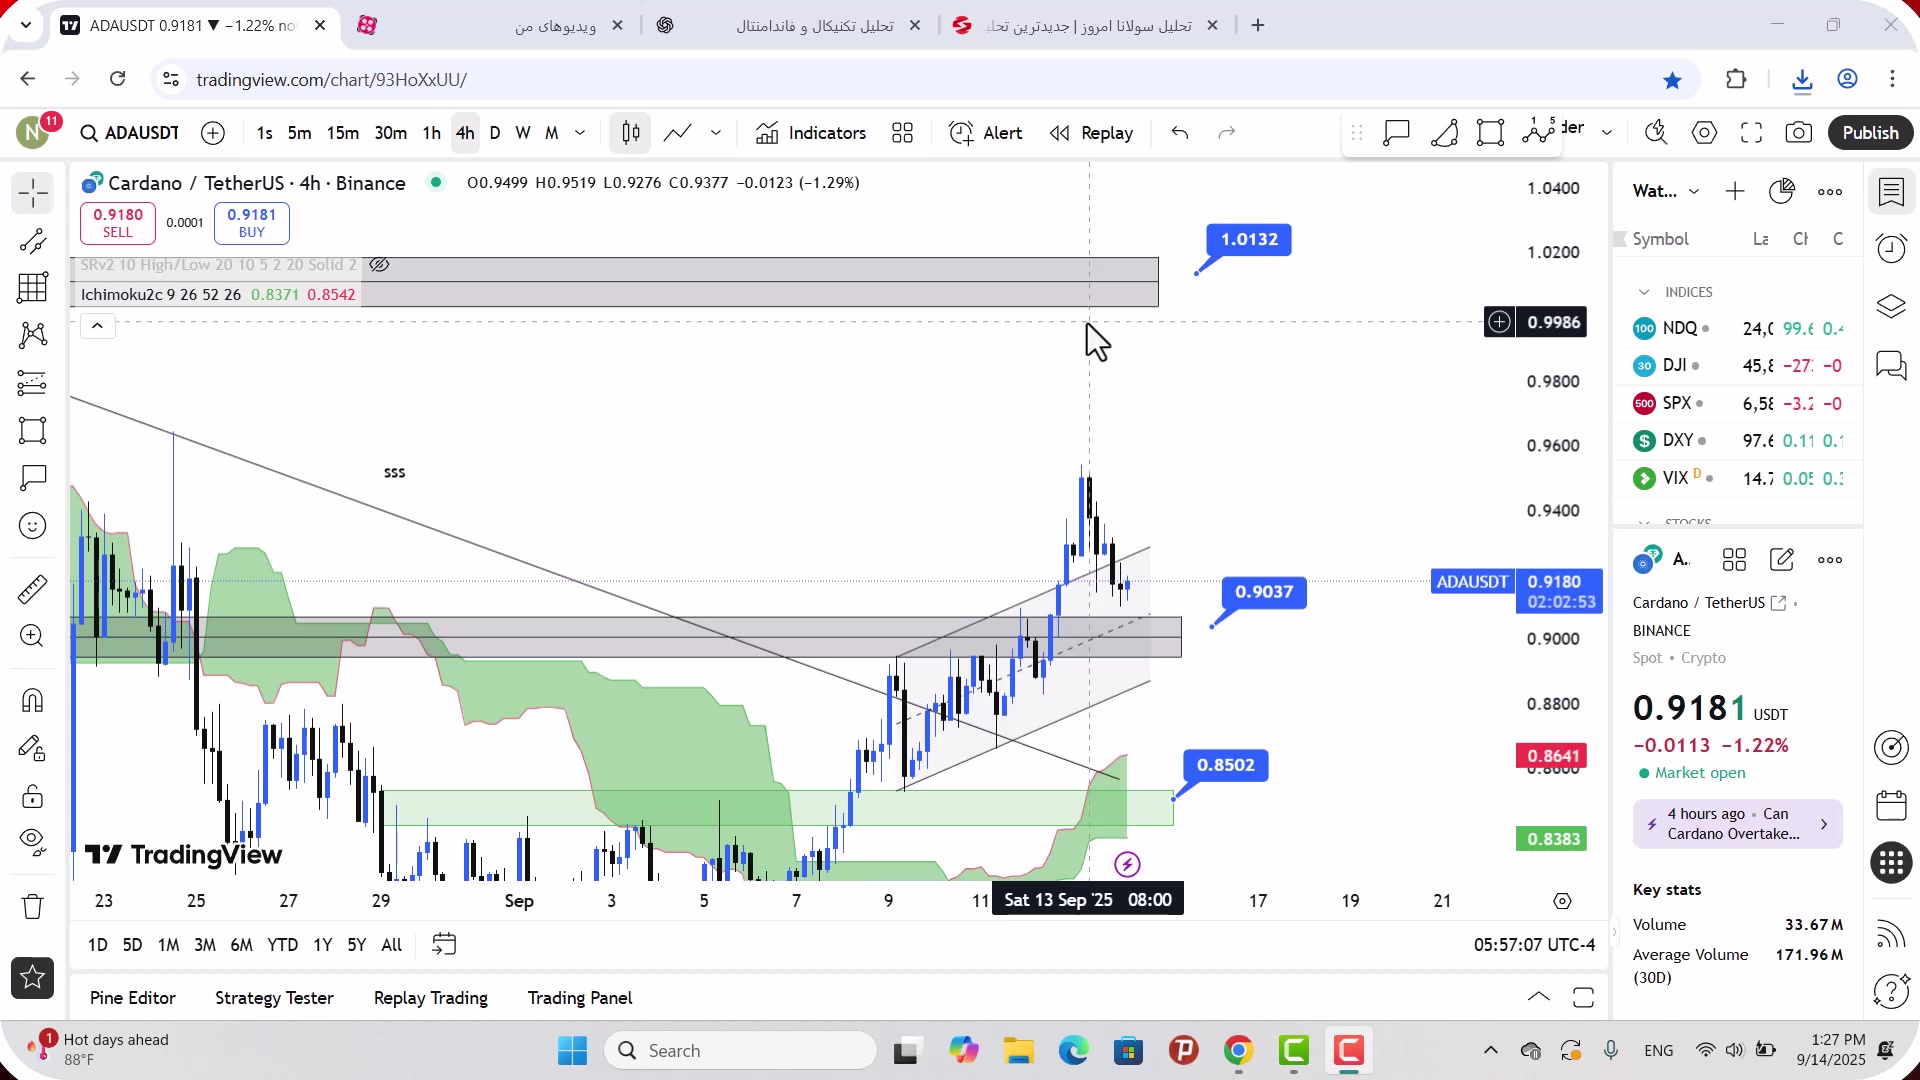The image size is (1920, 1080).
Task: Open the Cardano news headline card
Action: pyautogui.click(x=1738, y=824)
